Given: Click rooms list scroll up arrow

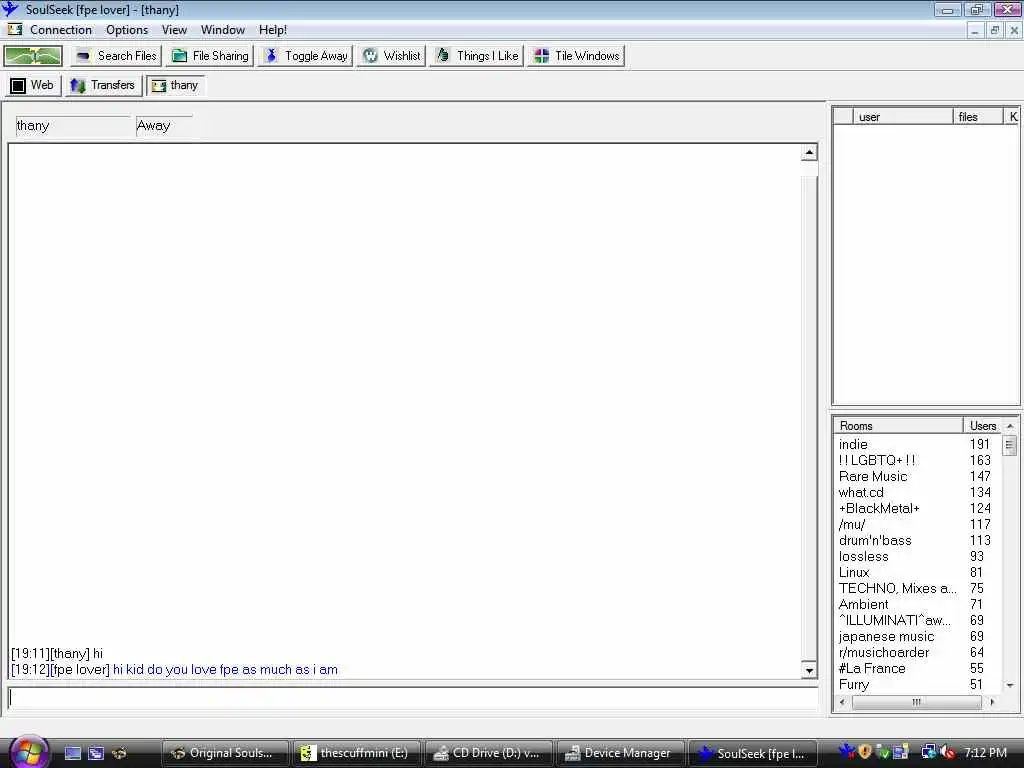Looking at the screenshot, I should tap(1010, 426).
